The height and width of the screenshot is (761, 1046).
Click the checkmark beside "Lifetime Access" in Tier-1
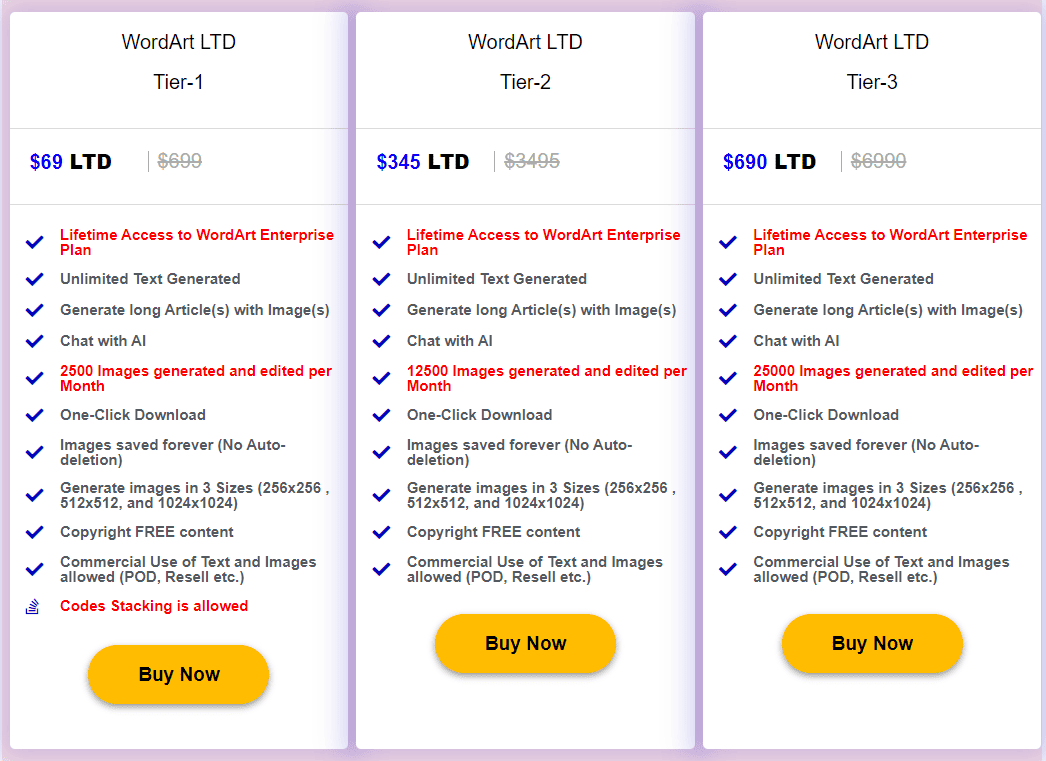coord(35,241)
